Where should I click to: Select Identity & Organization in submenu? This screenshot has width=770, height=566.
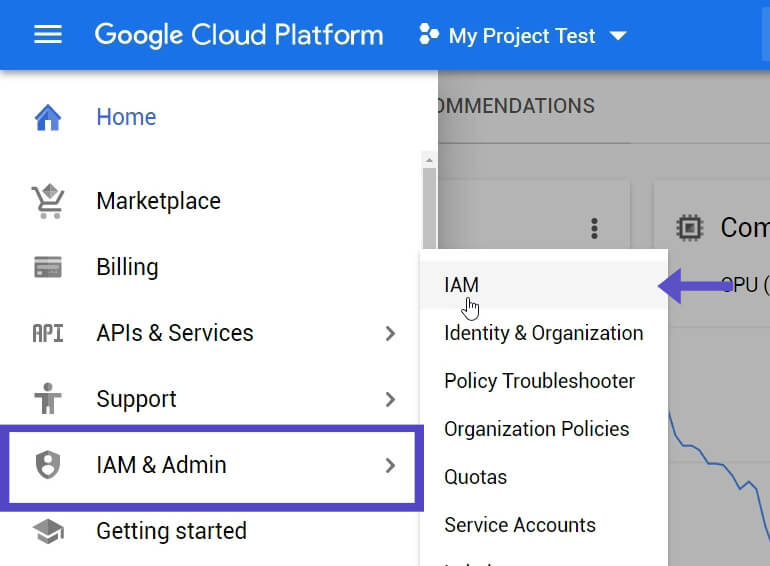point(544,333)
